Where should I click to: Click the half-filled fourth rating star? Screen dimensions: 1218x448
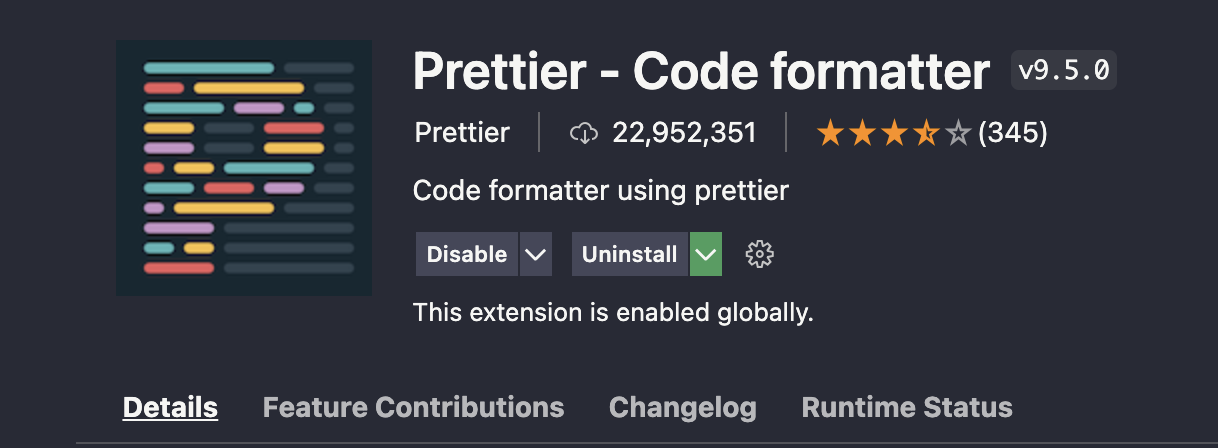click(x=926, y=133)
